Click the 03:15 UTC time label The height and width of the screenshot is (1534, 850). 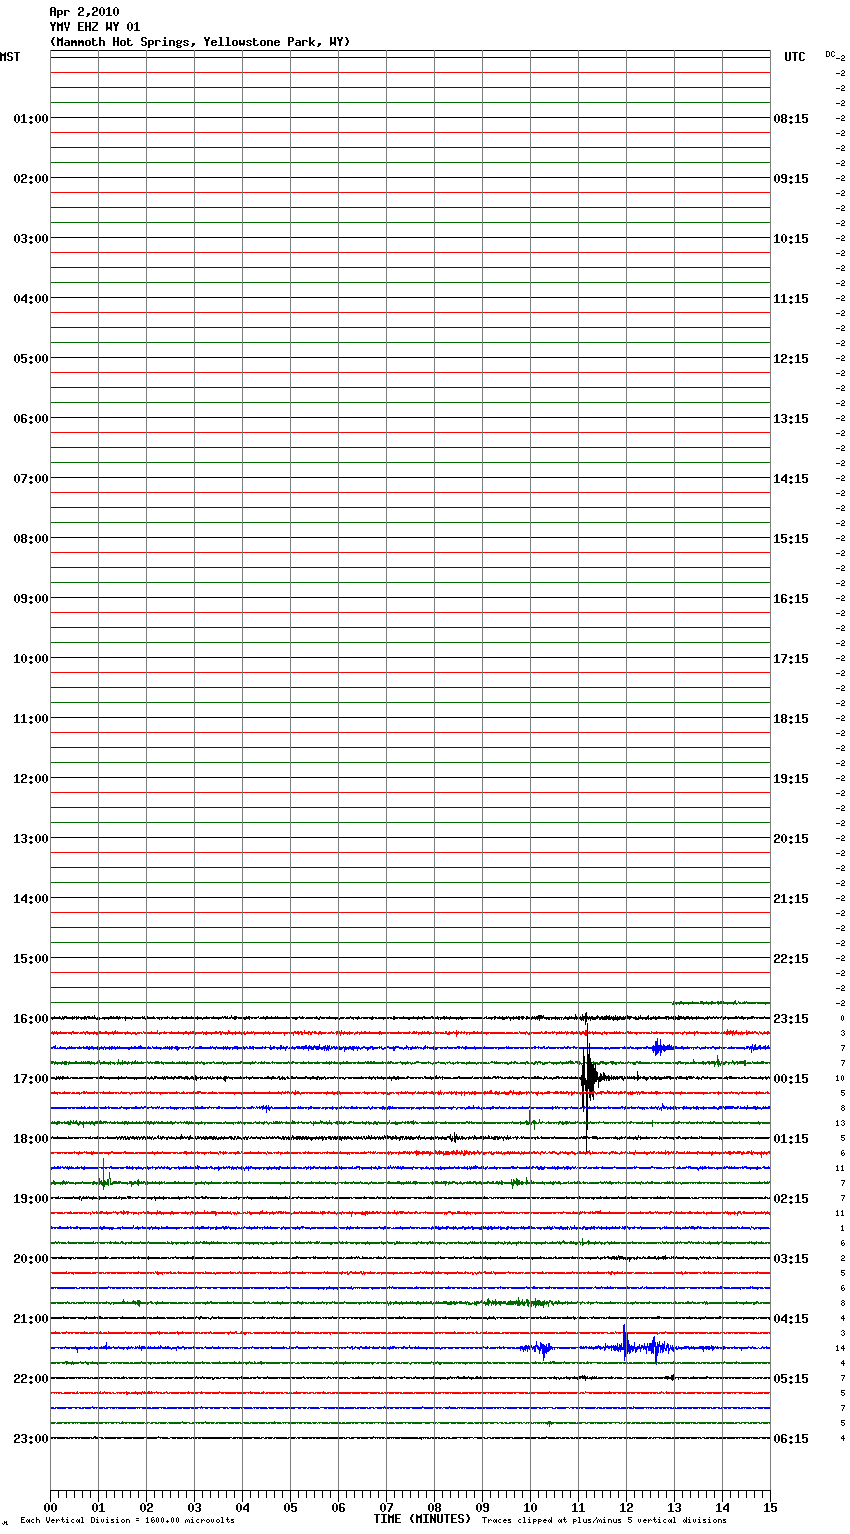791,1259
